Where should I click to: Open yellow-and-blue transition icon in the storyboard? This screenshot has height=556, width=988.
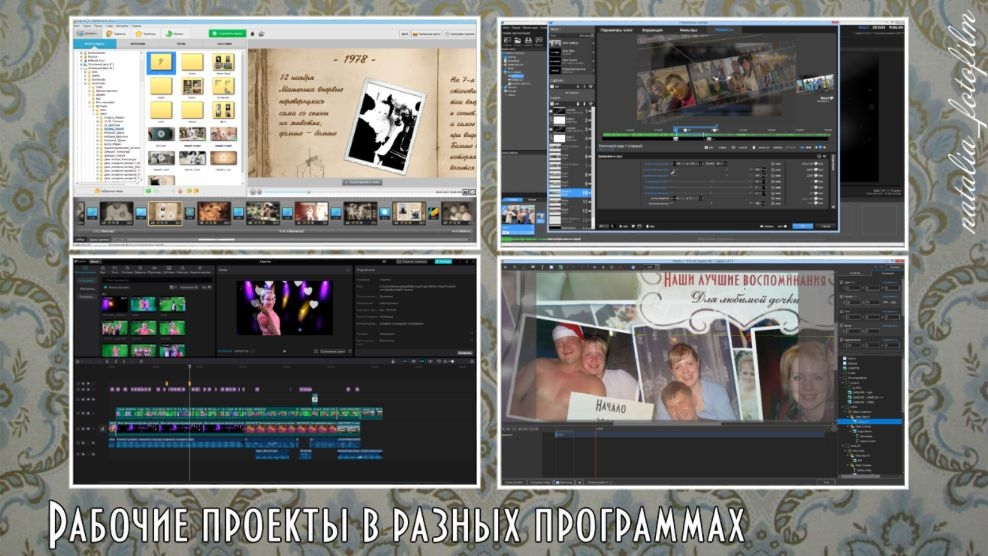click(434, 214)
